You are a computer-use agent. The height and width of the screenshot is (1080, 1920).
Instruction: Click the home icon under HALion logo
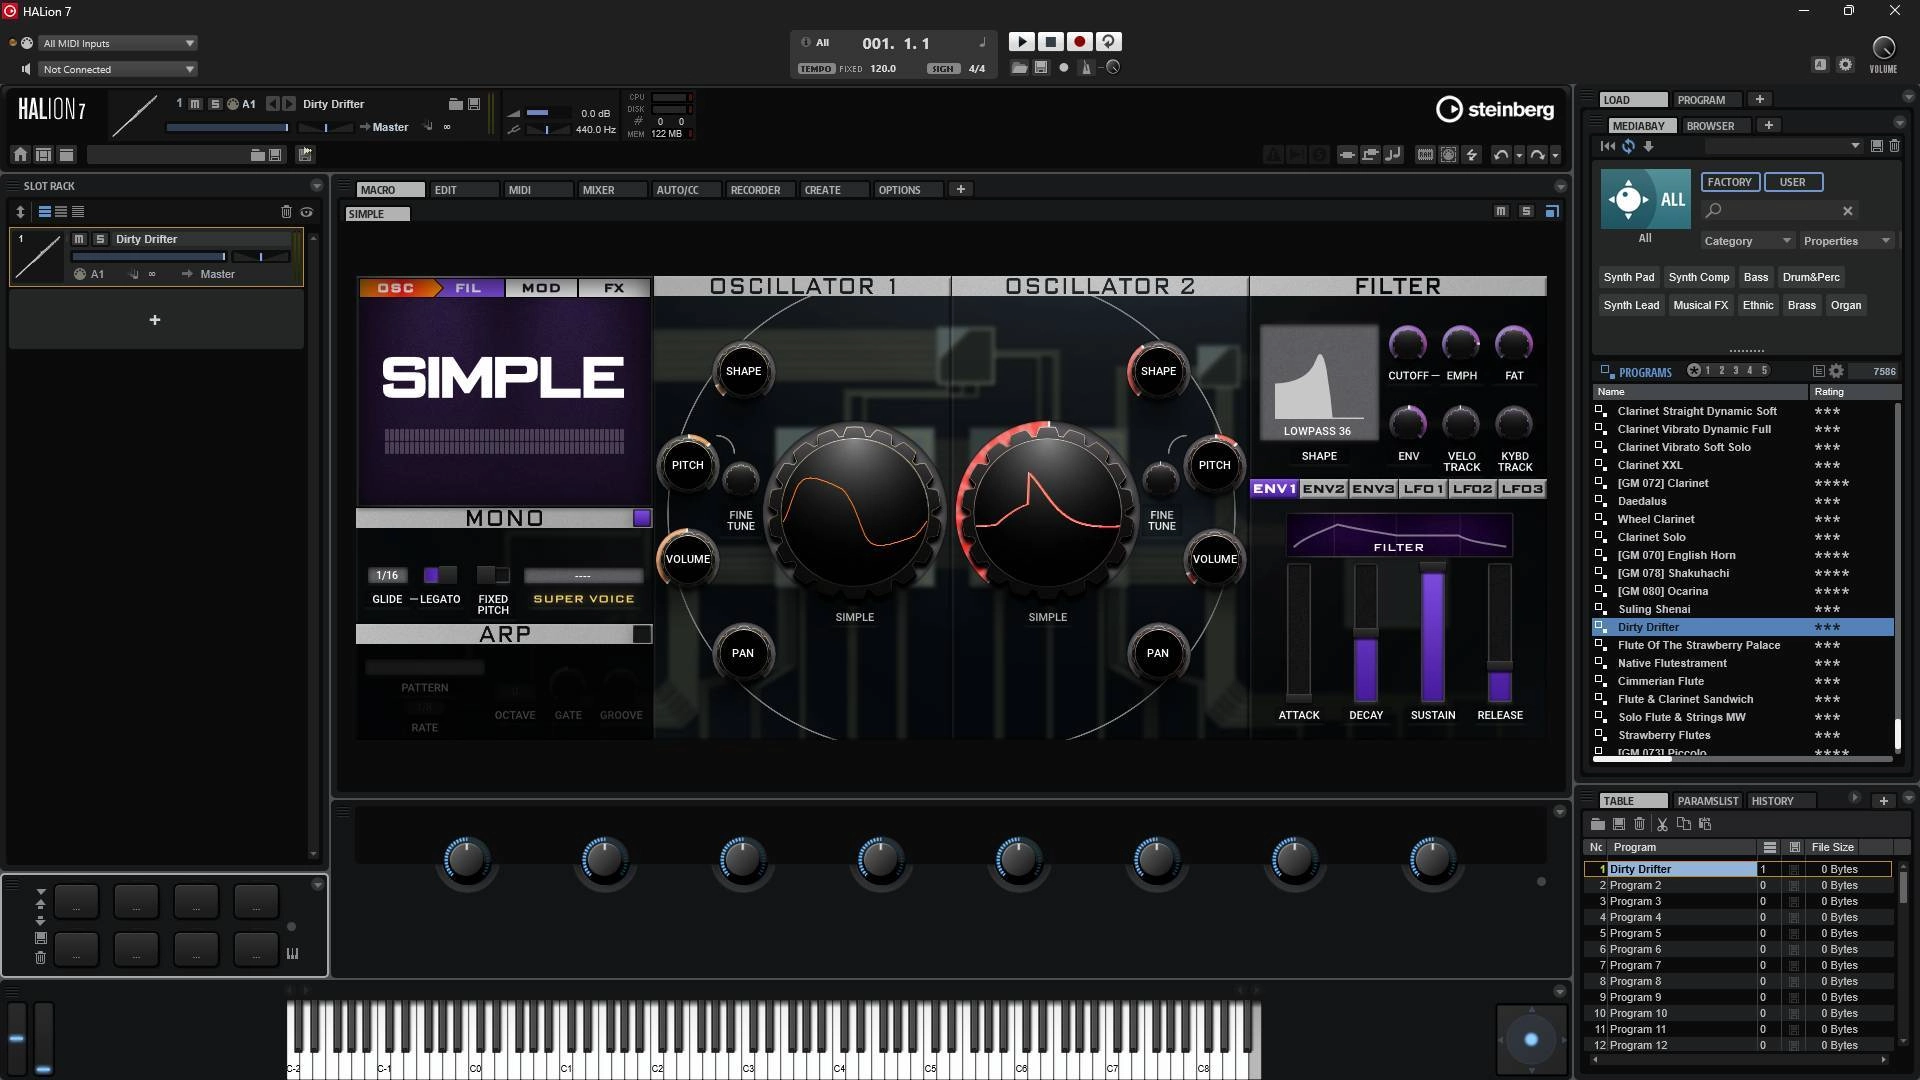(20, 154)
